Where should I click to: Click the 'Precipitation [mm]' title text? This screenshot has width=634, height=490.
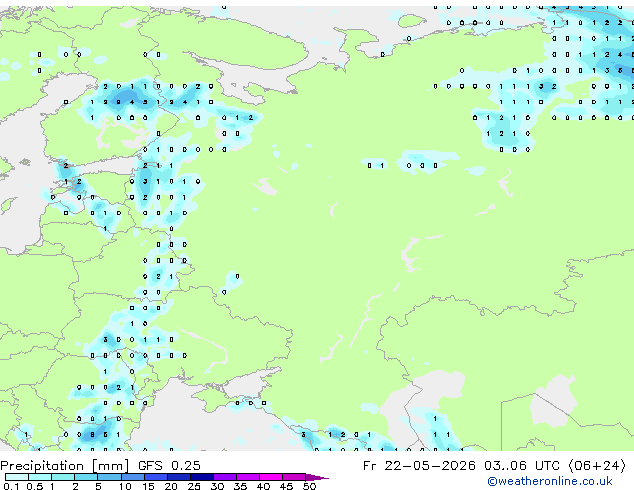click(x=66, y=466)
